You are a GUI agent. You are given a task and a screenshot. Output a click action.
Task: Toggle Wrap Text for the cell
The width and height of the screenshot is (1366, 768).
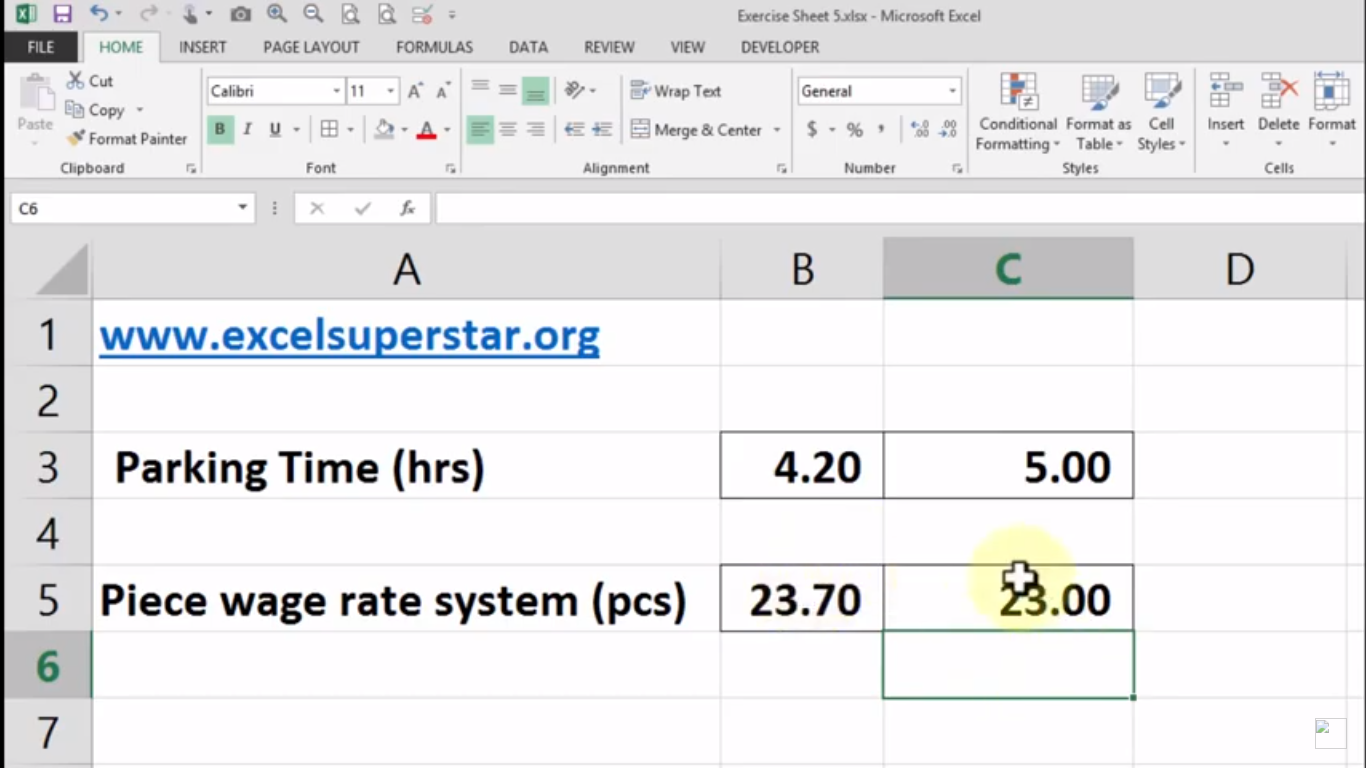pos(676,91)
